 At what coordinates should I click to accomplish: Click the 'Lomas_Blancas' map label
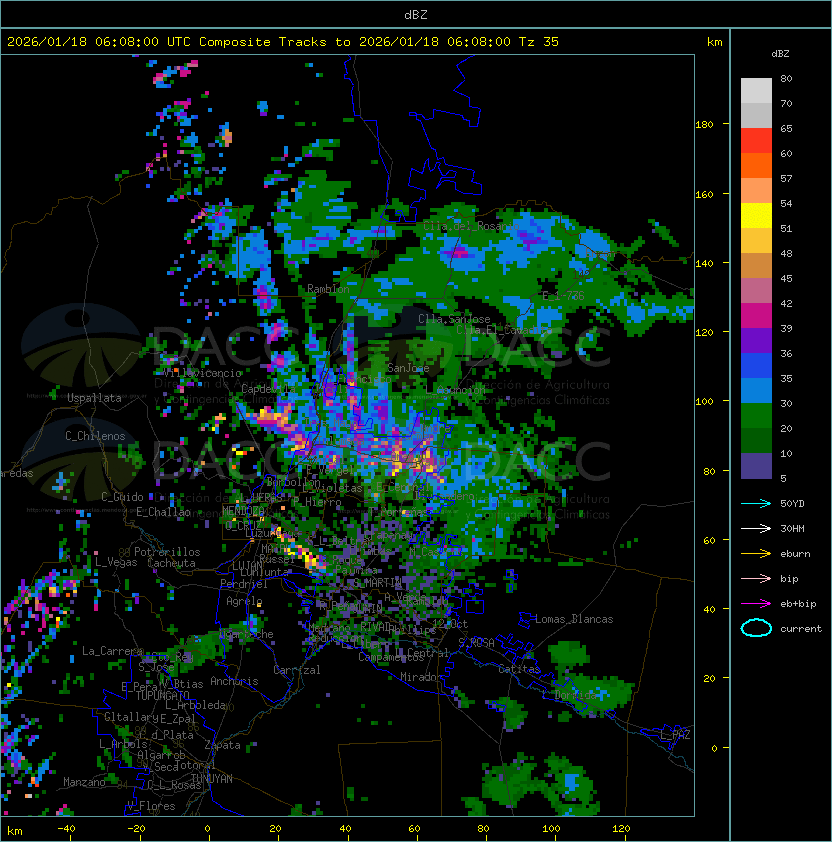tap(574, 619)
